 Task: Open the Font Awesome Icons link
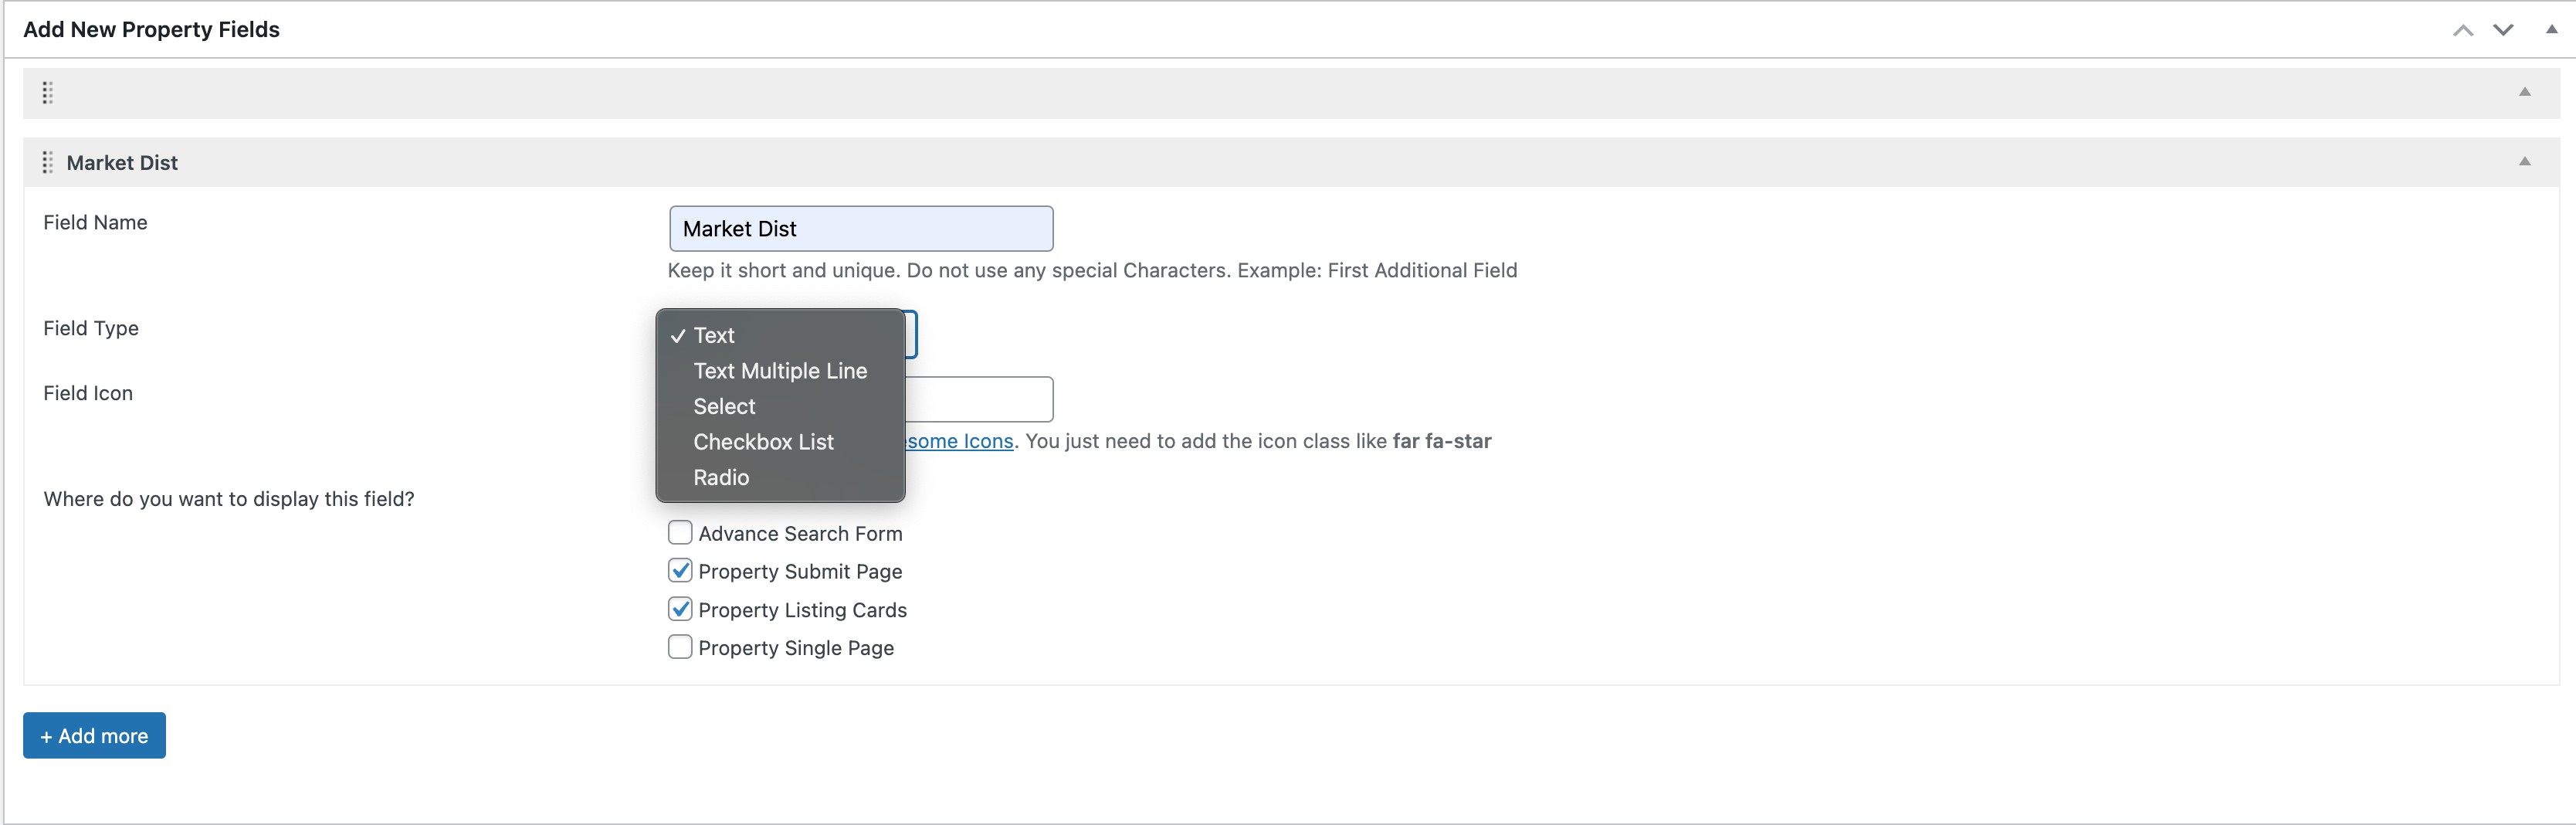point(959,441)
